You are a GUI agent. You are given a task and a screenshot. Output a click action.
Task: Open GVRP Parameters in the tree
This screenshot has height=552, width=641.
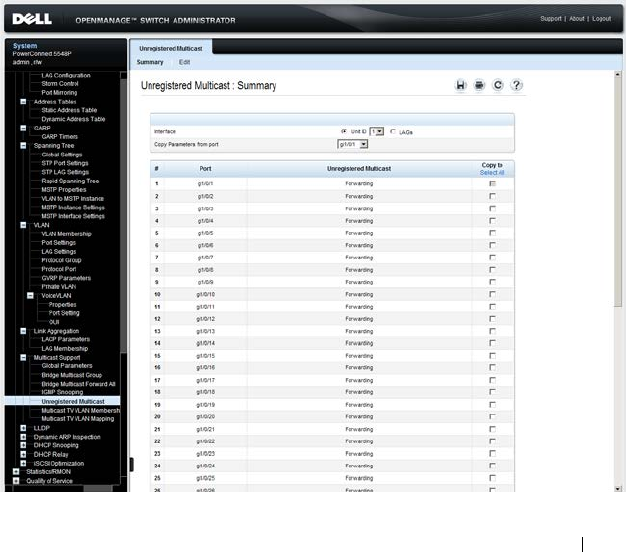tap(66, 278)
